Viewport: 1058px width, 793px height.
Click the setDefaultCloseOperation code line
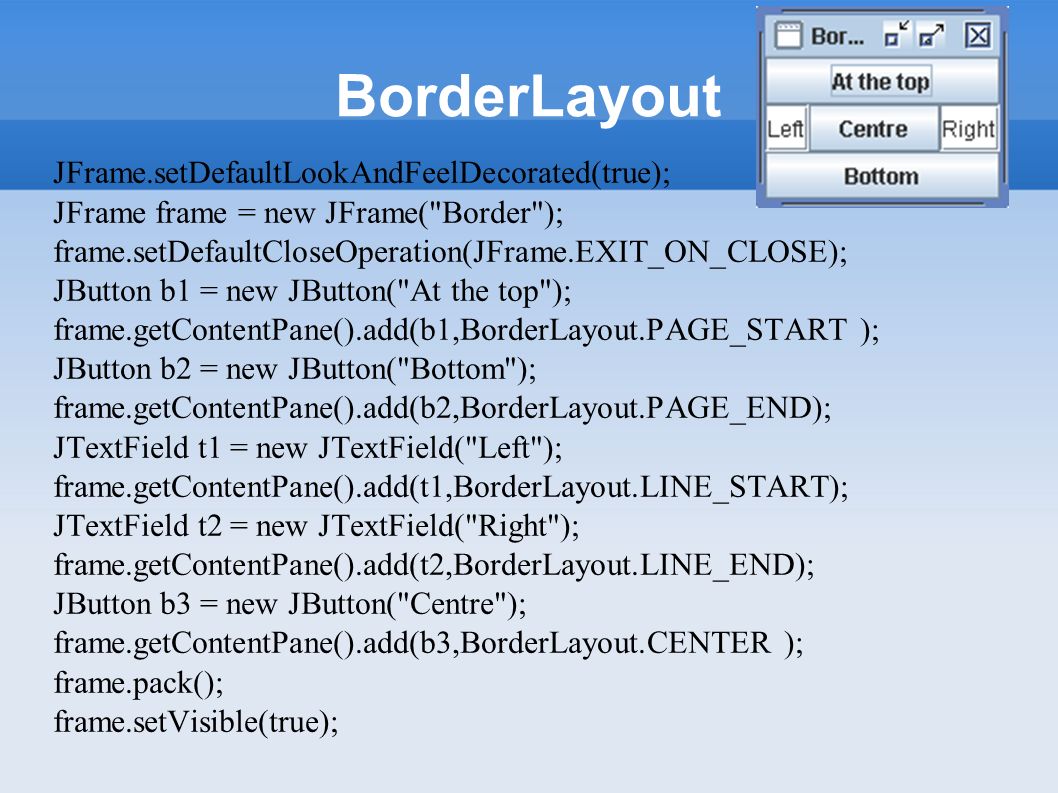tap(450, 252)
